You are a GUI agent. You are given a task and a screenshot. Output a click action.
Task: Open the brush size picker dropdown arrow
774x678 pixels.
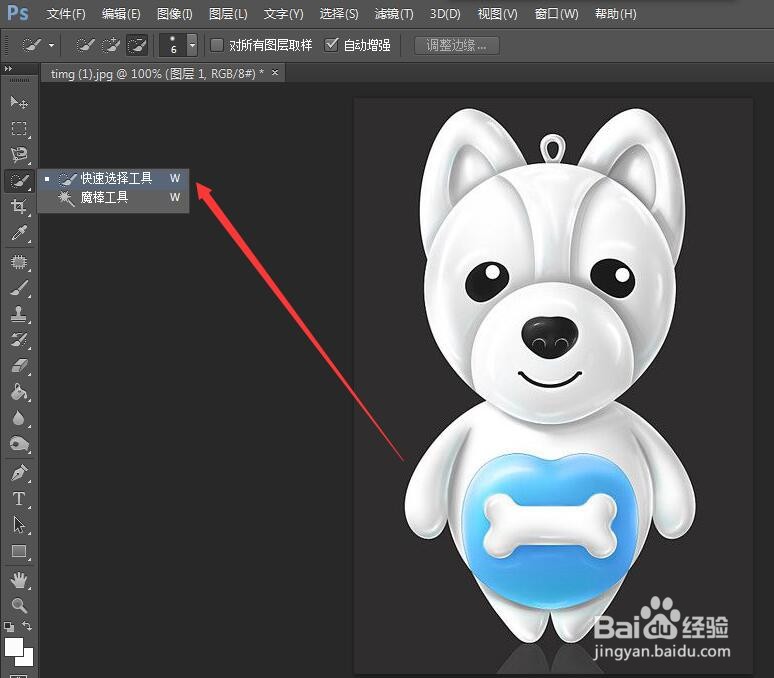[x=193, y=45]
